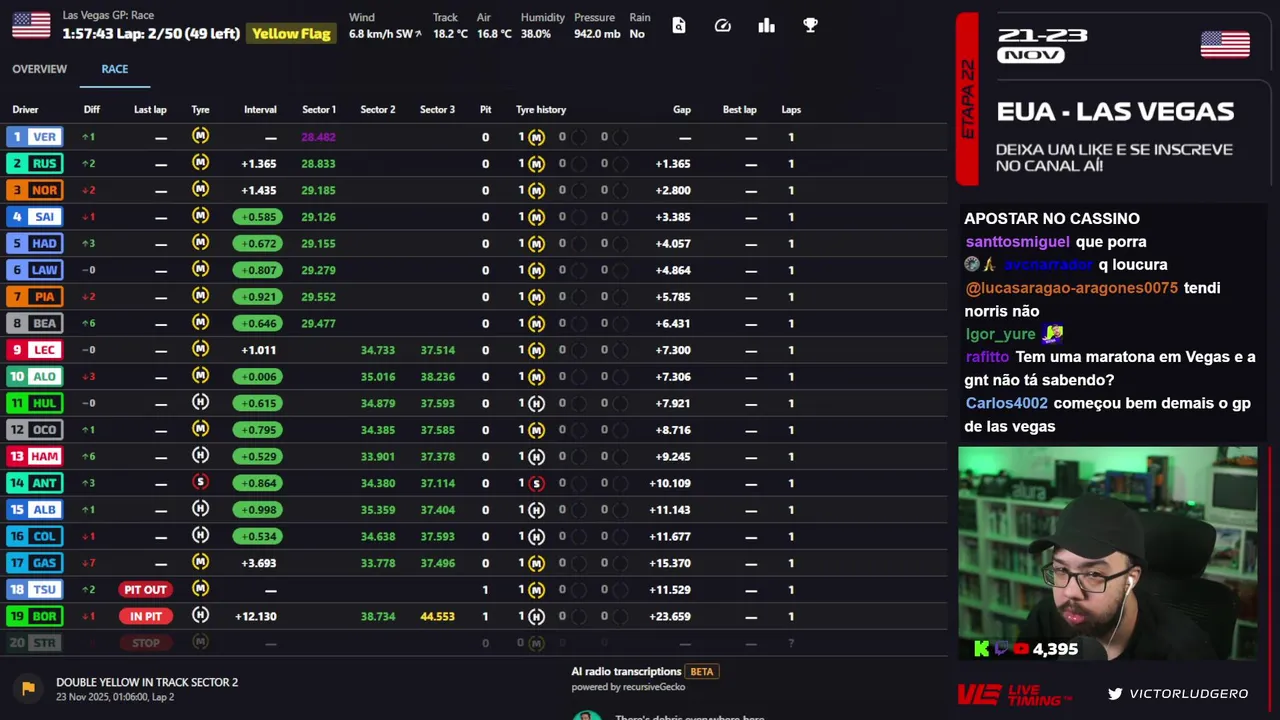Sort by Best lap column header

740,110
